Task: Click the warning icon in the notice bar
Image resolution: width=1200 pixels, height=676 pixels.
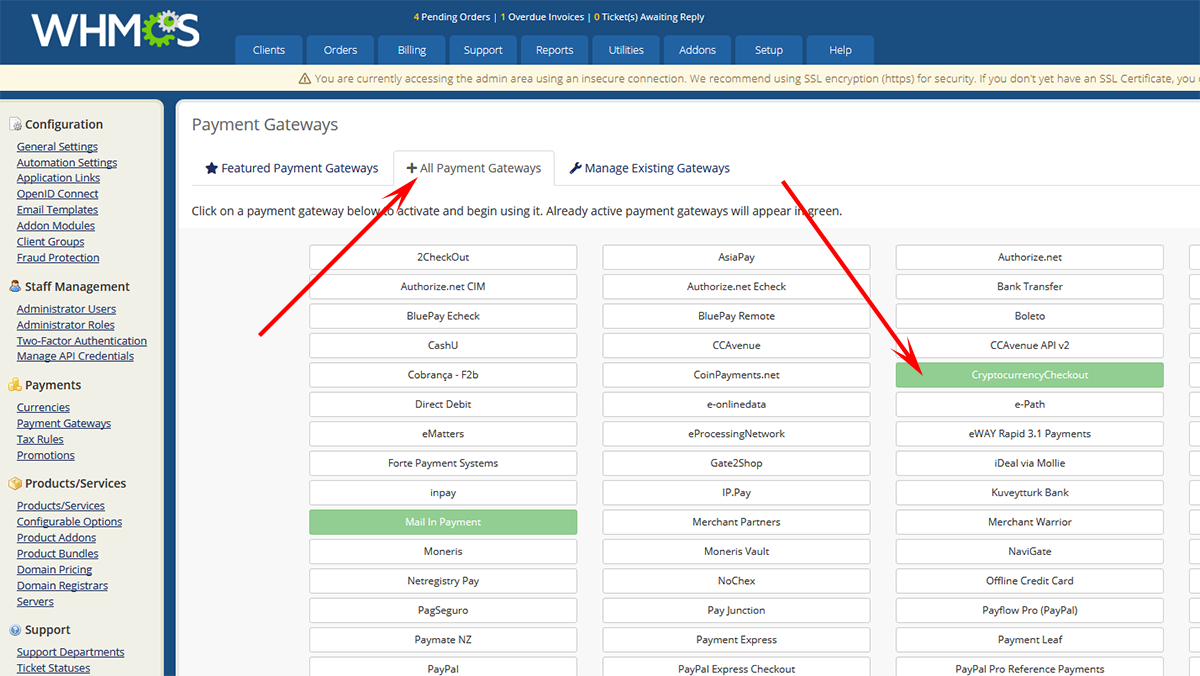Action: (305, 79)
